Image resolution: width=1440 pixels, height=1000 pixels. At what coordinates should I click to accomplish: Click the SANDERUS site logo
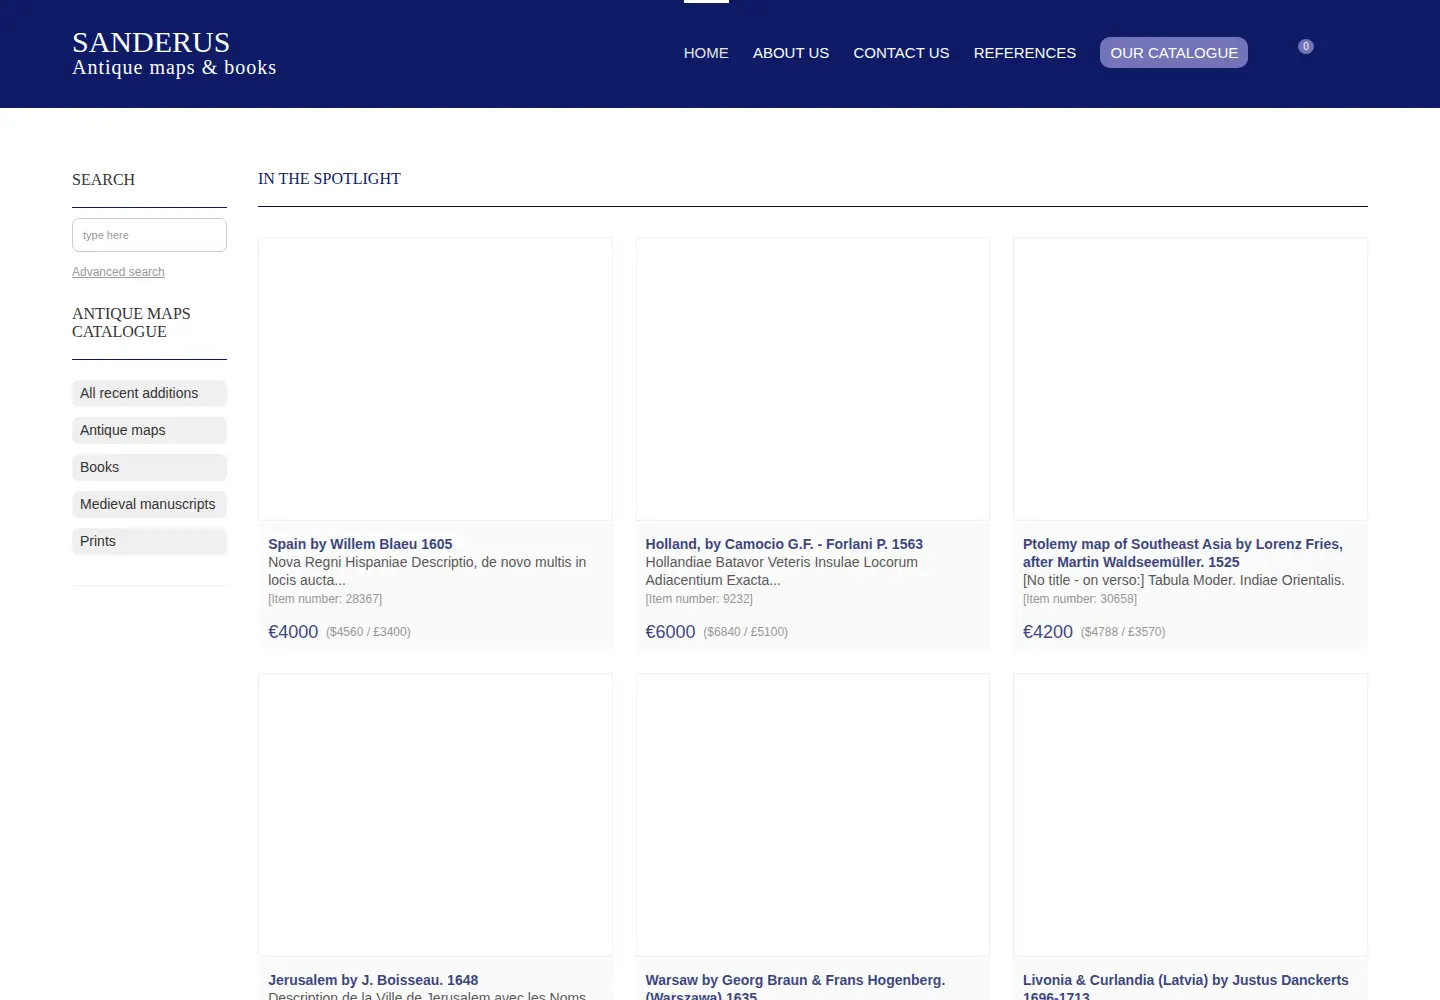[x=174, y=53]
